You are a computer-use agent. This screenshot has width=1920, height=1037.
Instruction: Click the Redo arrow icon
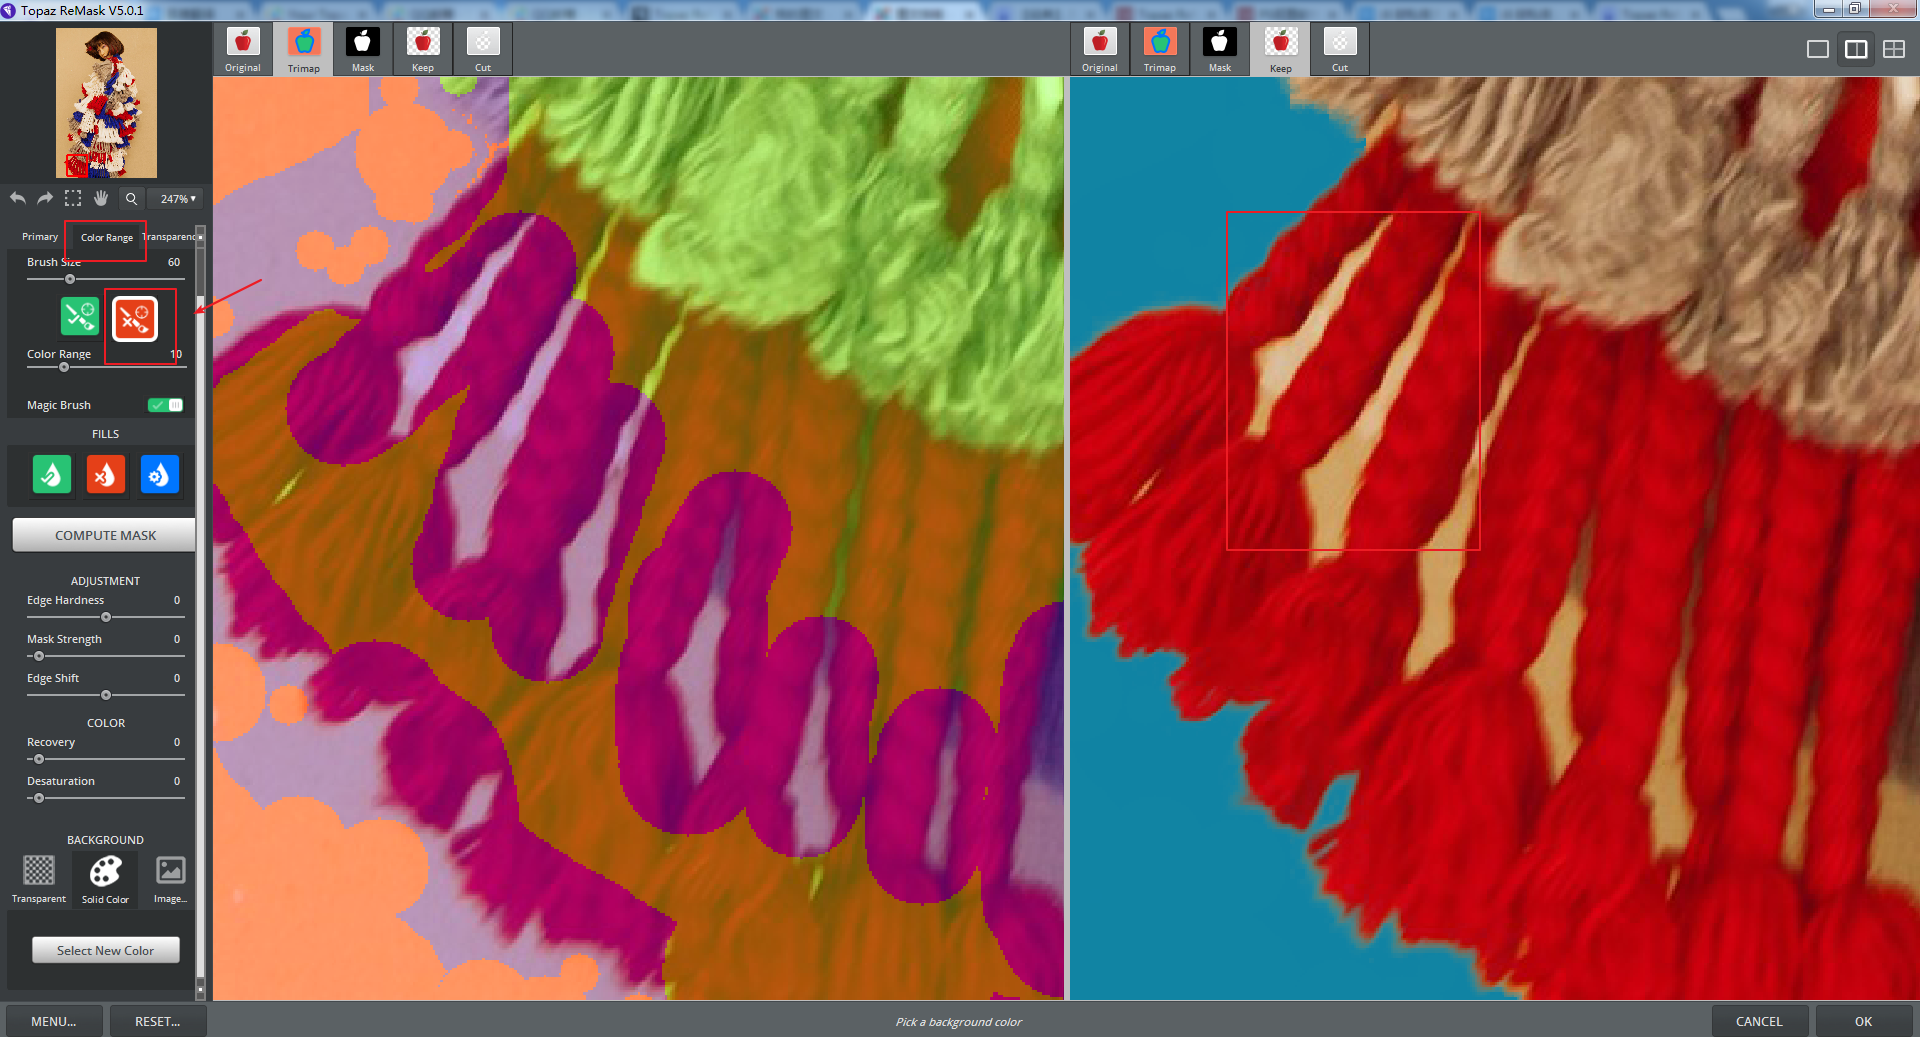point(45,198)
